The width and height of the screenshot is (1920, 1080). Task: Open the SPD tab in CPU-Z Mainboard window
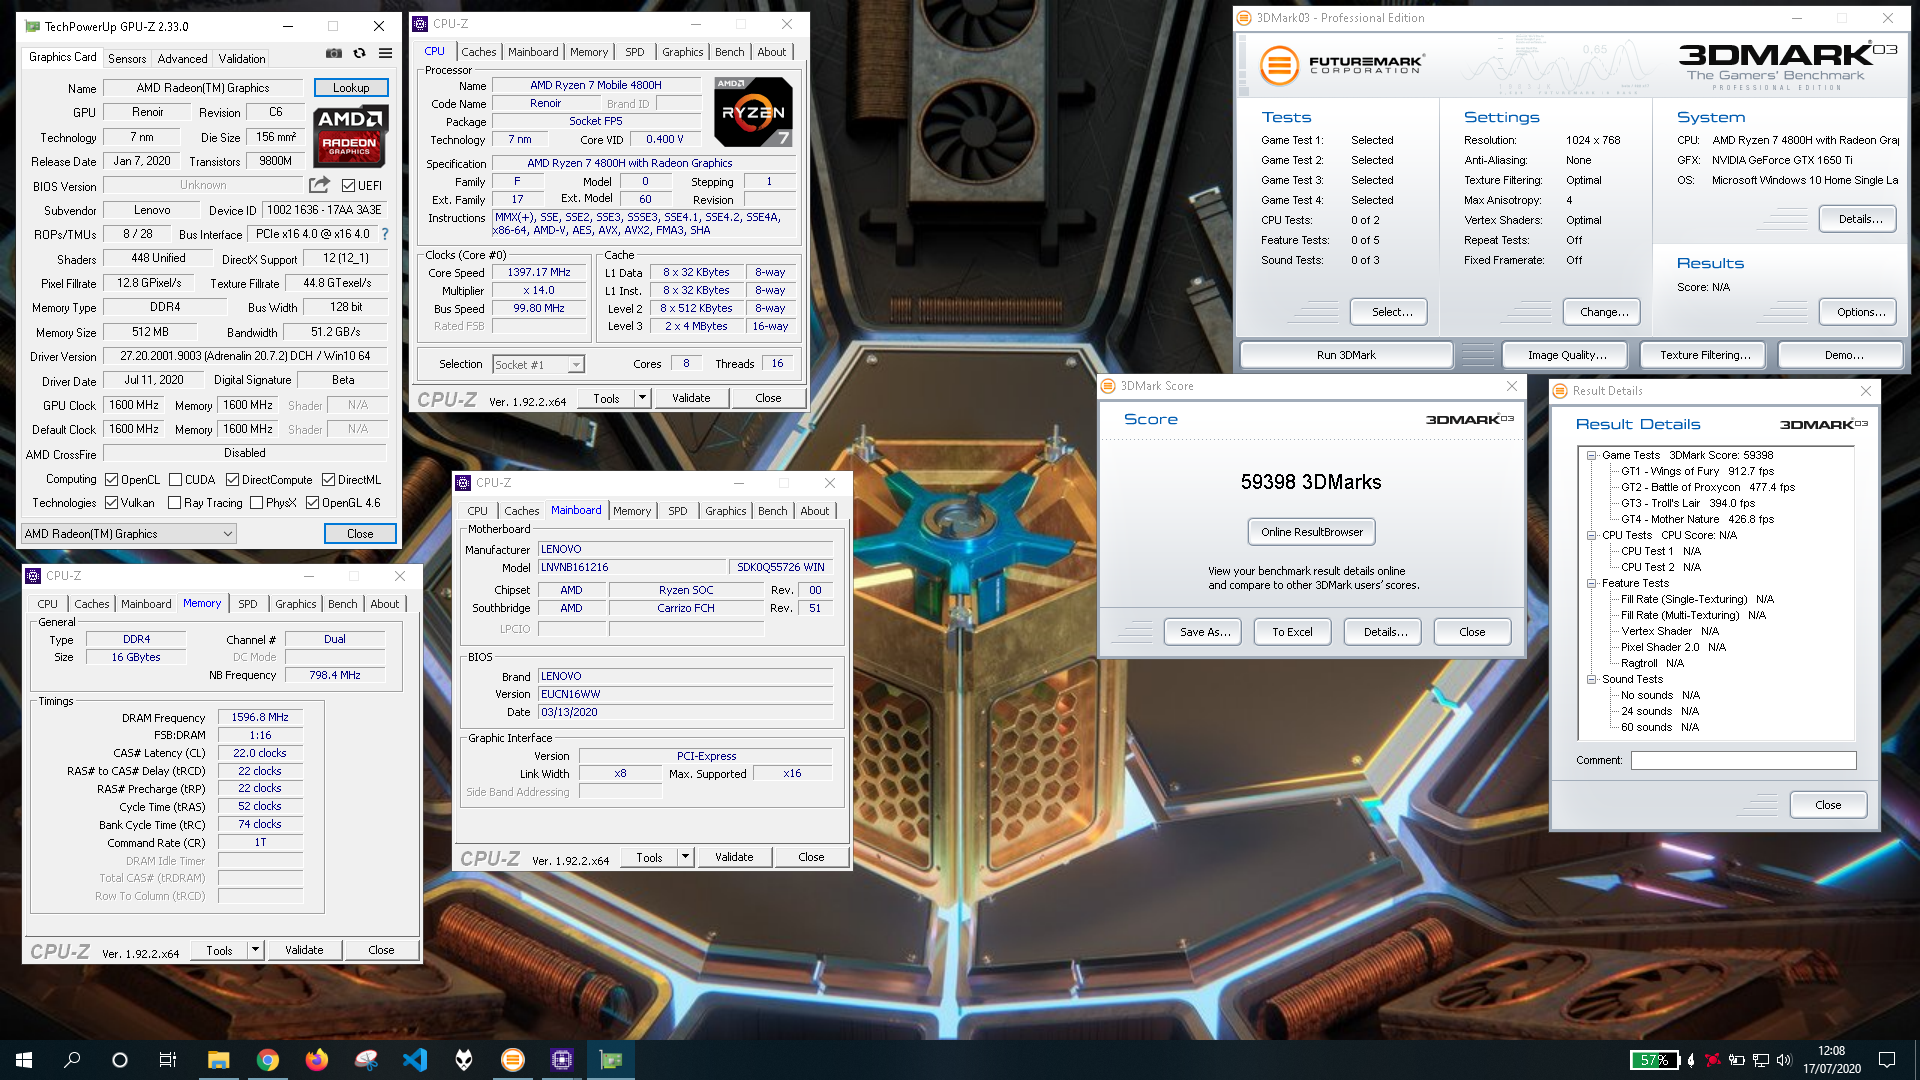click(678, 511)
